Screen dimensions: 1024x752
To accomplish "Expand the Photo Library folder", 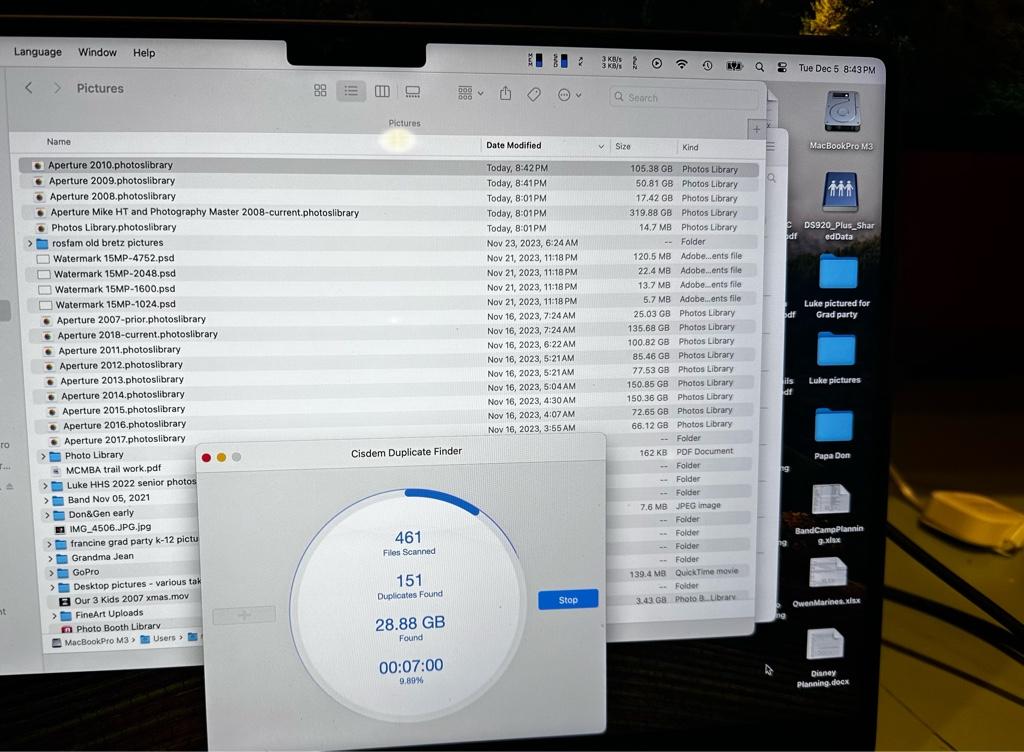I will (x=43, y=456).
